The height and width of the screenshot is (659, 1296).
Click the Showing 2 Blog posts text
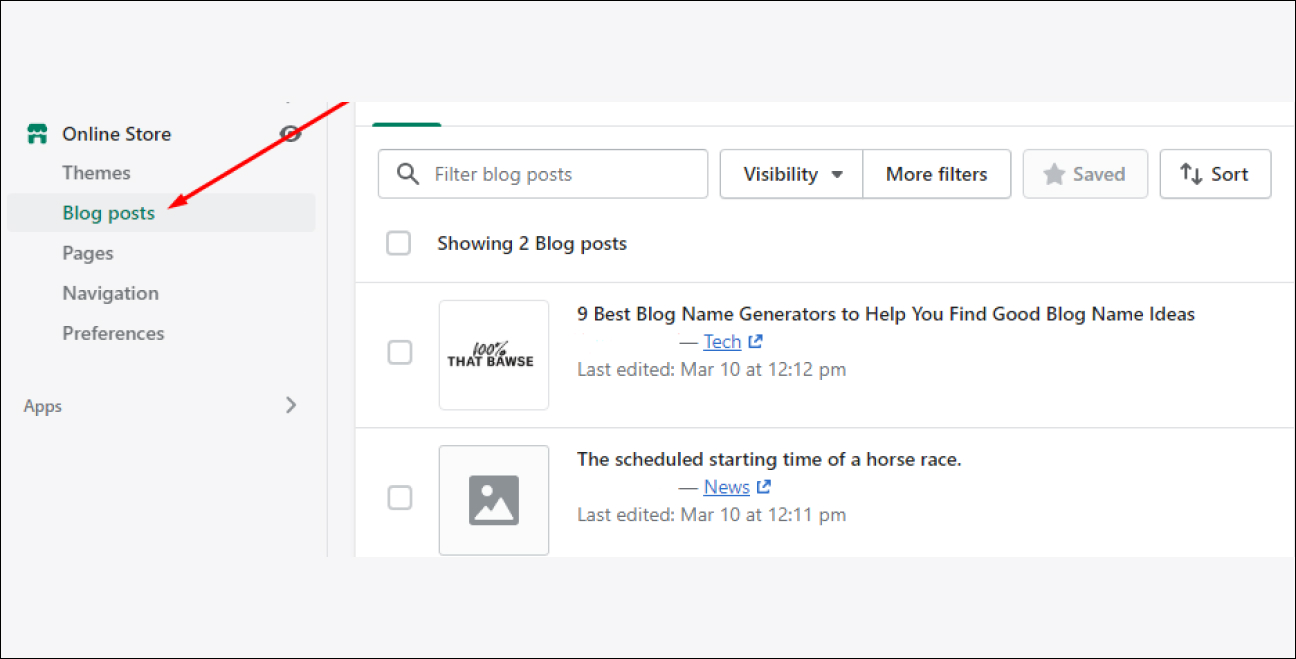(532, 243)
